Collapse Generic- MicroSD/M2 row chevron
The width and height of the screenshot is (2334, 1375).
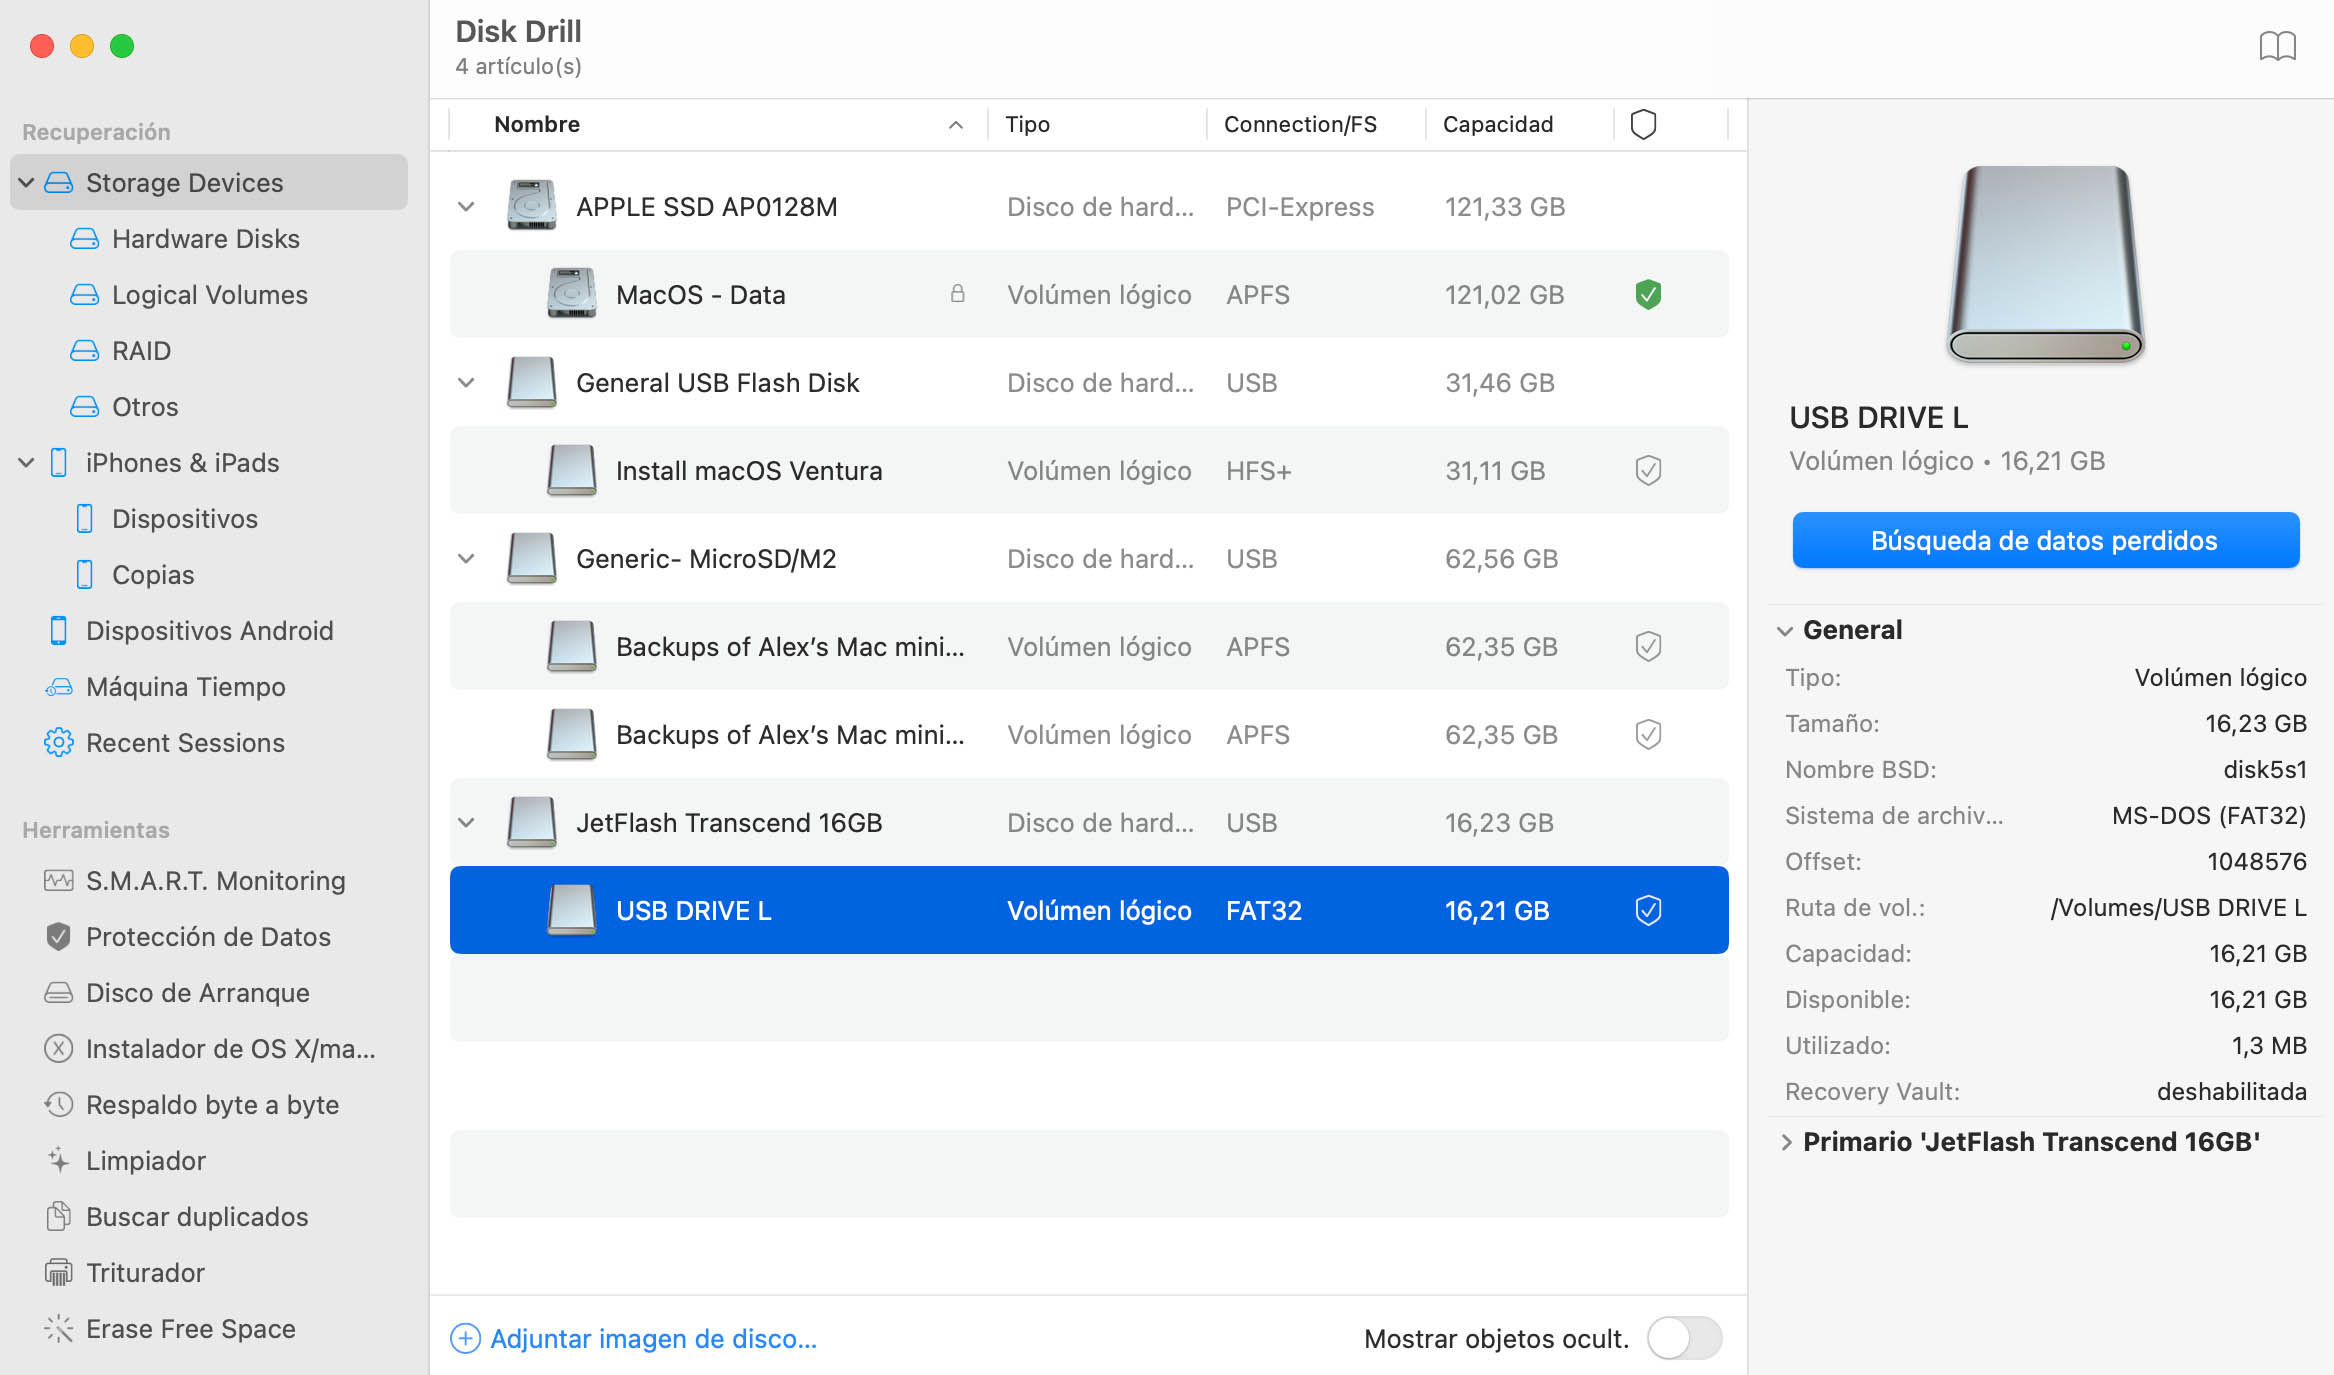tap(466, 558)
